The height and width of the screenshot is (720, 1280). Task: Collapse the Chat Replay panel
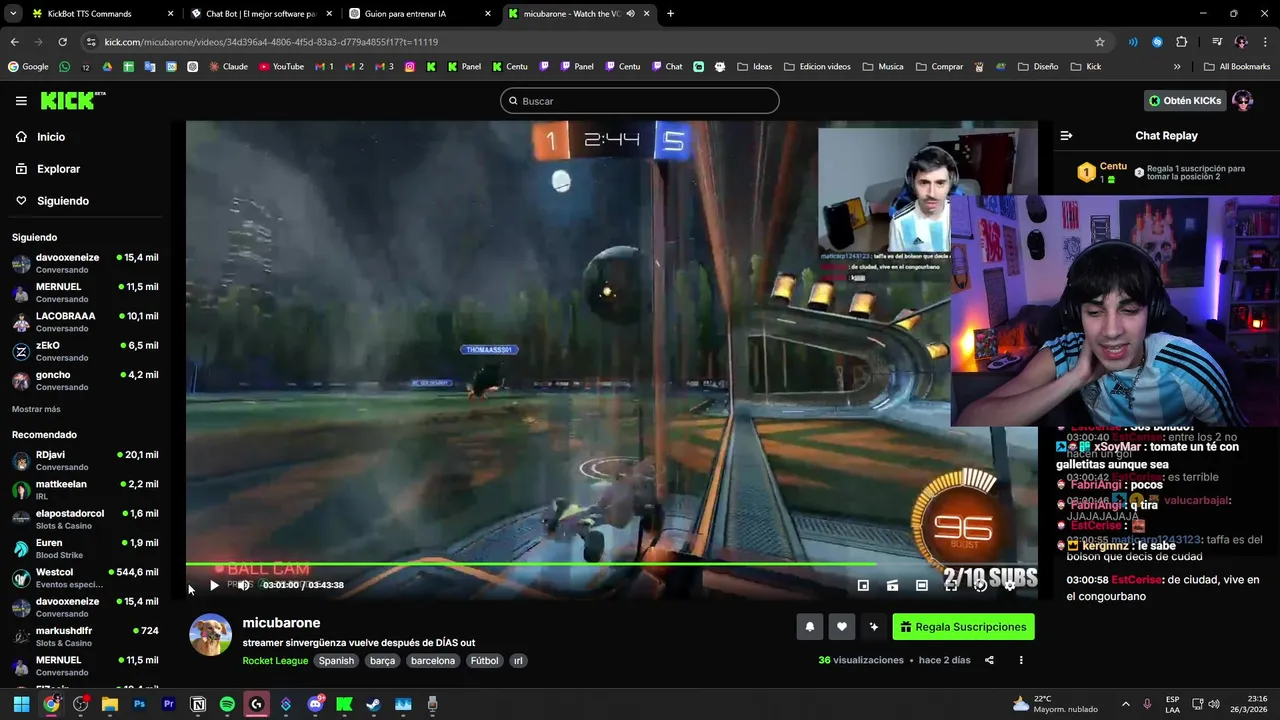1066,135
